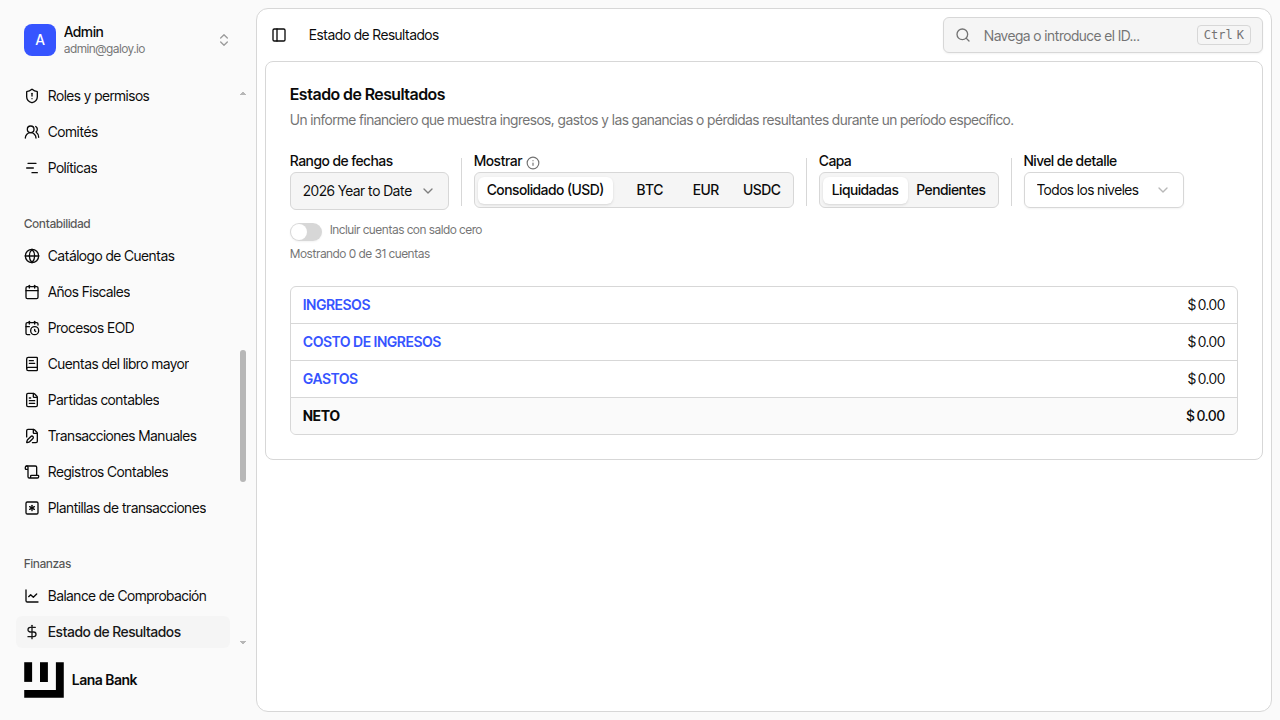This screenshot has width=1280, height=720.
Task: Switch display currency to USDC
Action: point(762,190)
